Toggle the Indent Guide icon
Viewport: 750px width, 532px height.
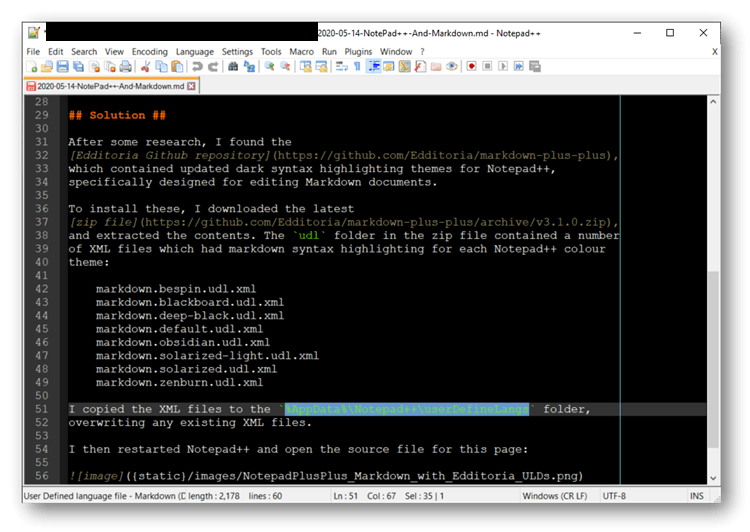tap(373, 66)
